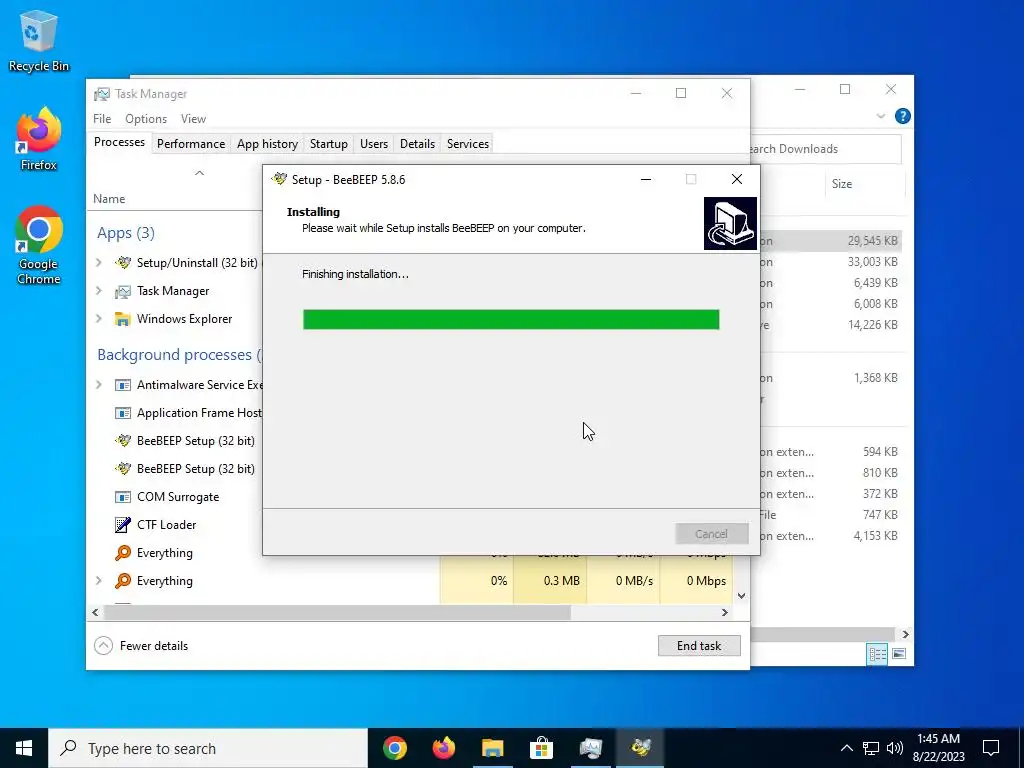
Task: Open Firefox from the taskbar
Action: [444, 748]
